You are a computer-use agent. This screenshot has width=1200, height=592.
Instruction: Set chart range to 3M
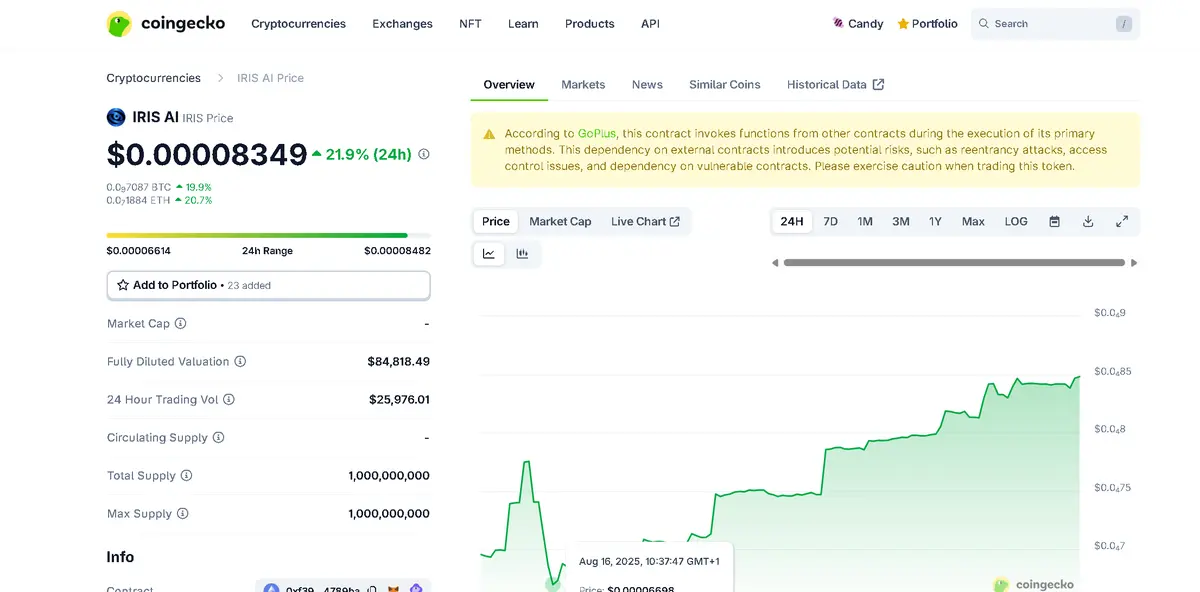point(901,221)
